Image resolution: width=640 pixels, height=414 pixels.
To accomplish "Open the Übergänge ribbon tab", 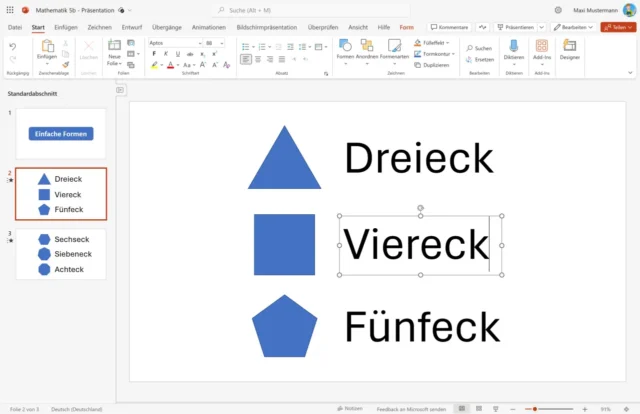I will click(167, 27).
